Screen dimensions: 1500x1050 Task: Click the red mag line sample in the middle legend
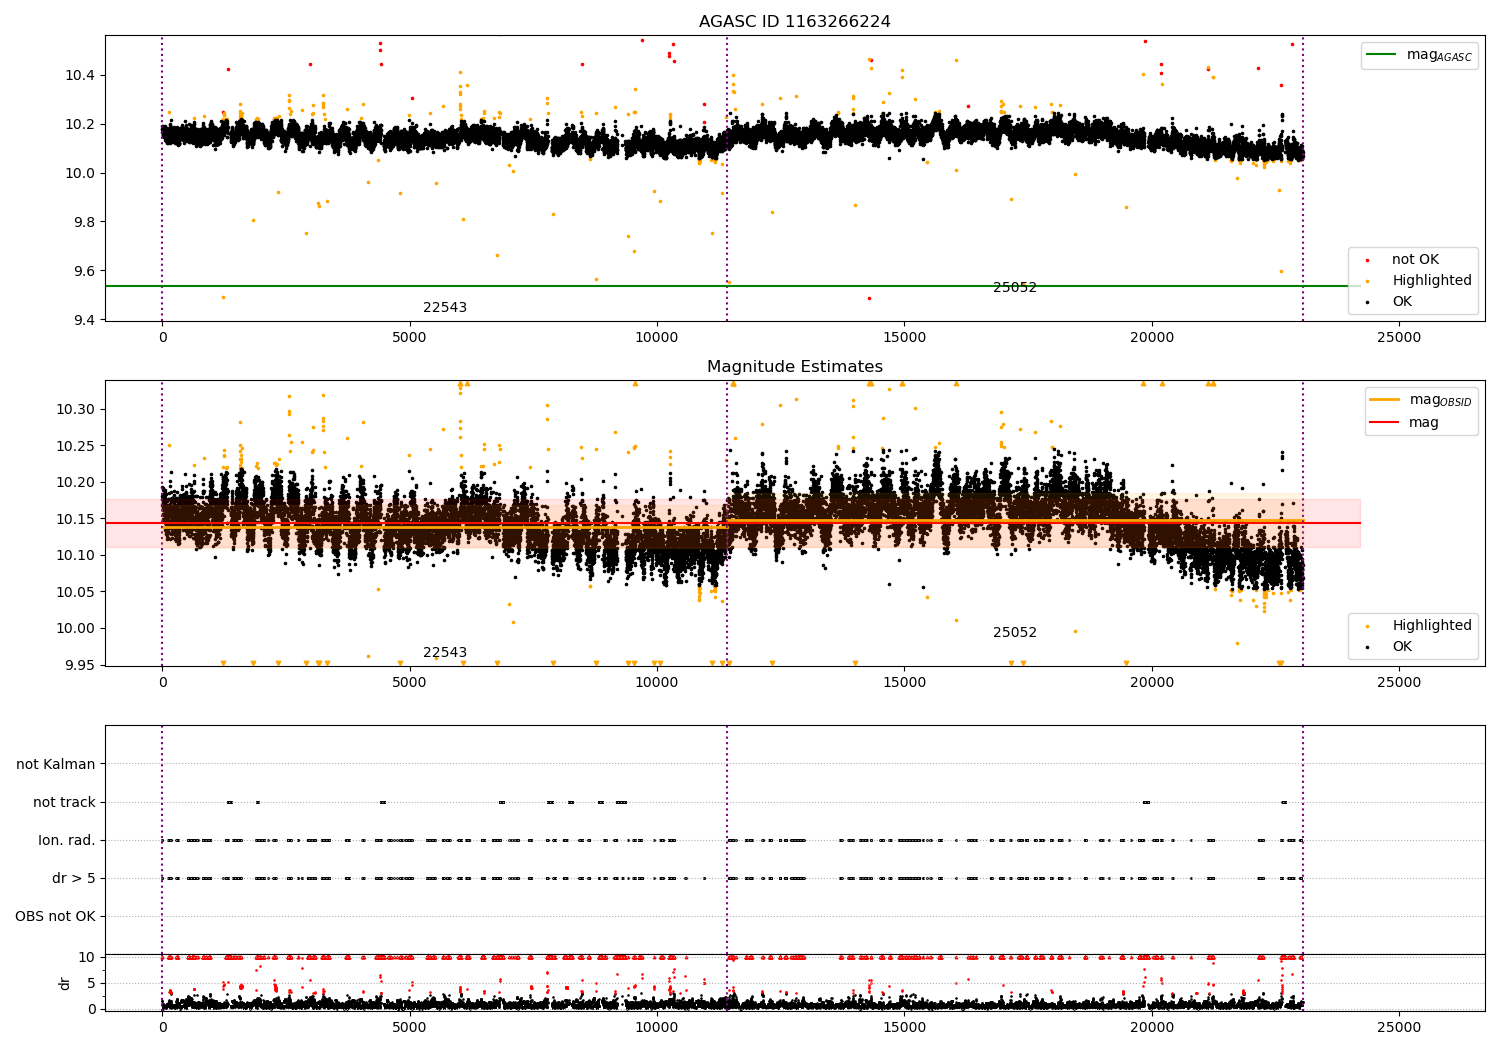coord(1384,423)
